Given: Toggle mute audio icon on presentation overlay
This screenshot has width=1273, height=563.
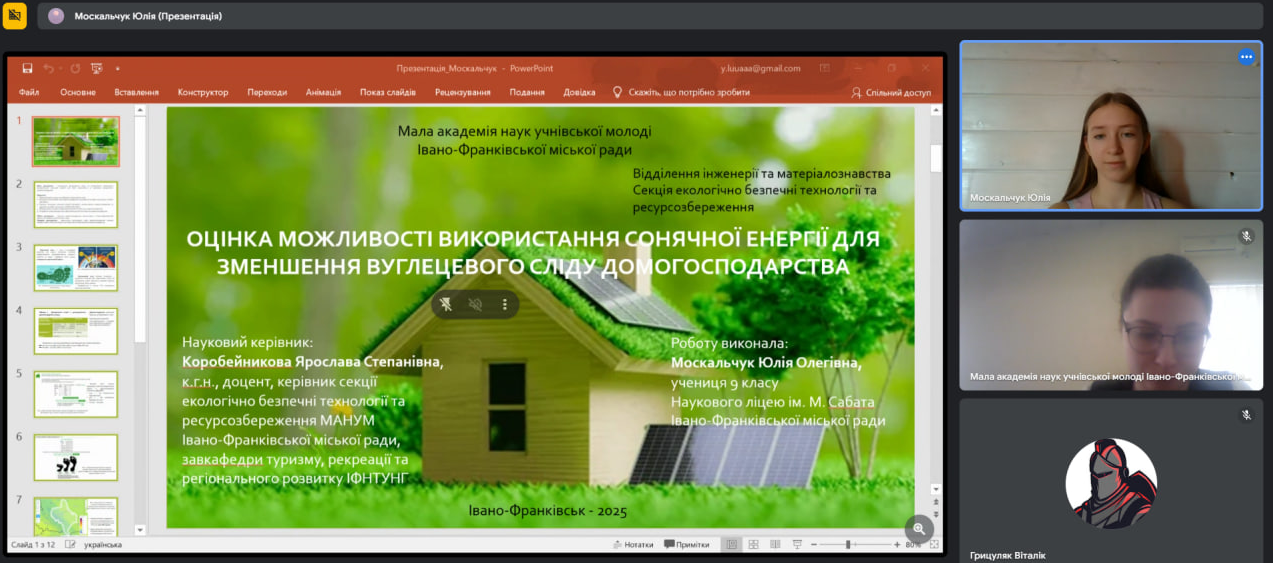Looking at the screenshot, I should (x=475, y=304).
